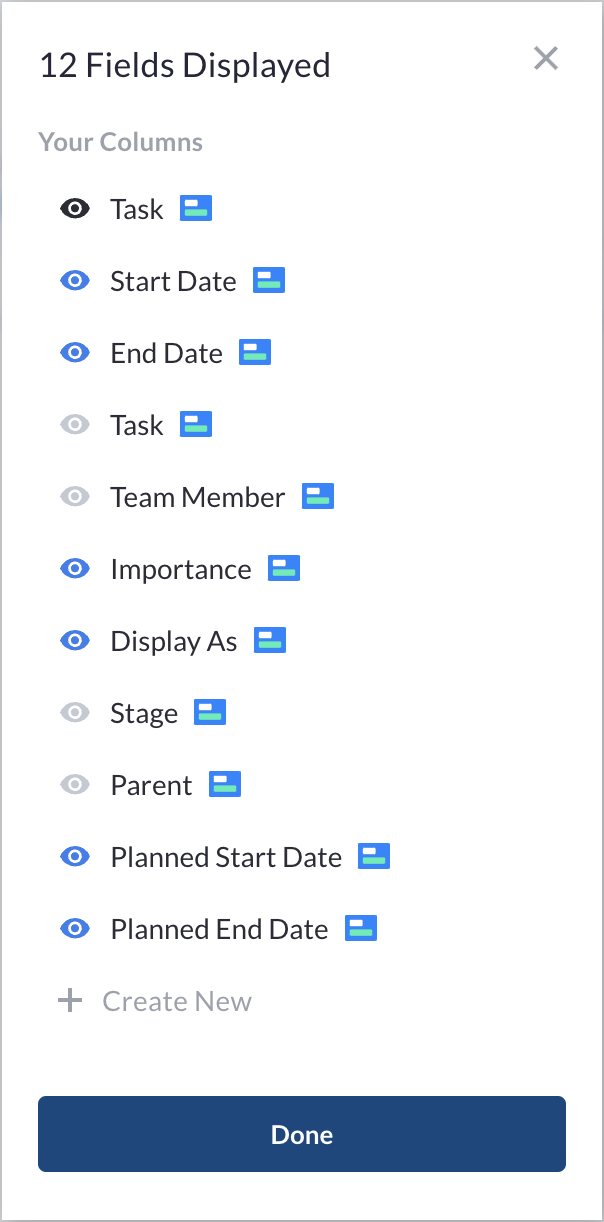Hide the Importance column via eye icon
Image resolution: width=604 pixels, height=1222 pixels.
tap(75, 569)
